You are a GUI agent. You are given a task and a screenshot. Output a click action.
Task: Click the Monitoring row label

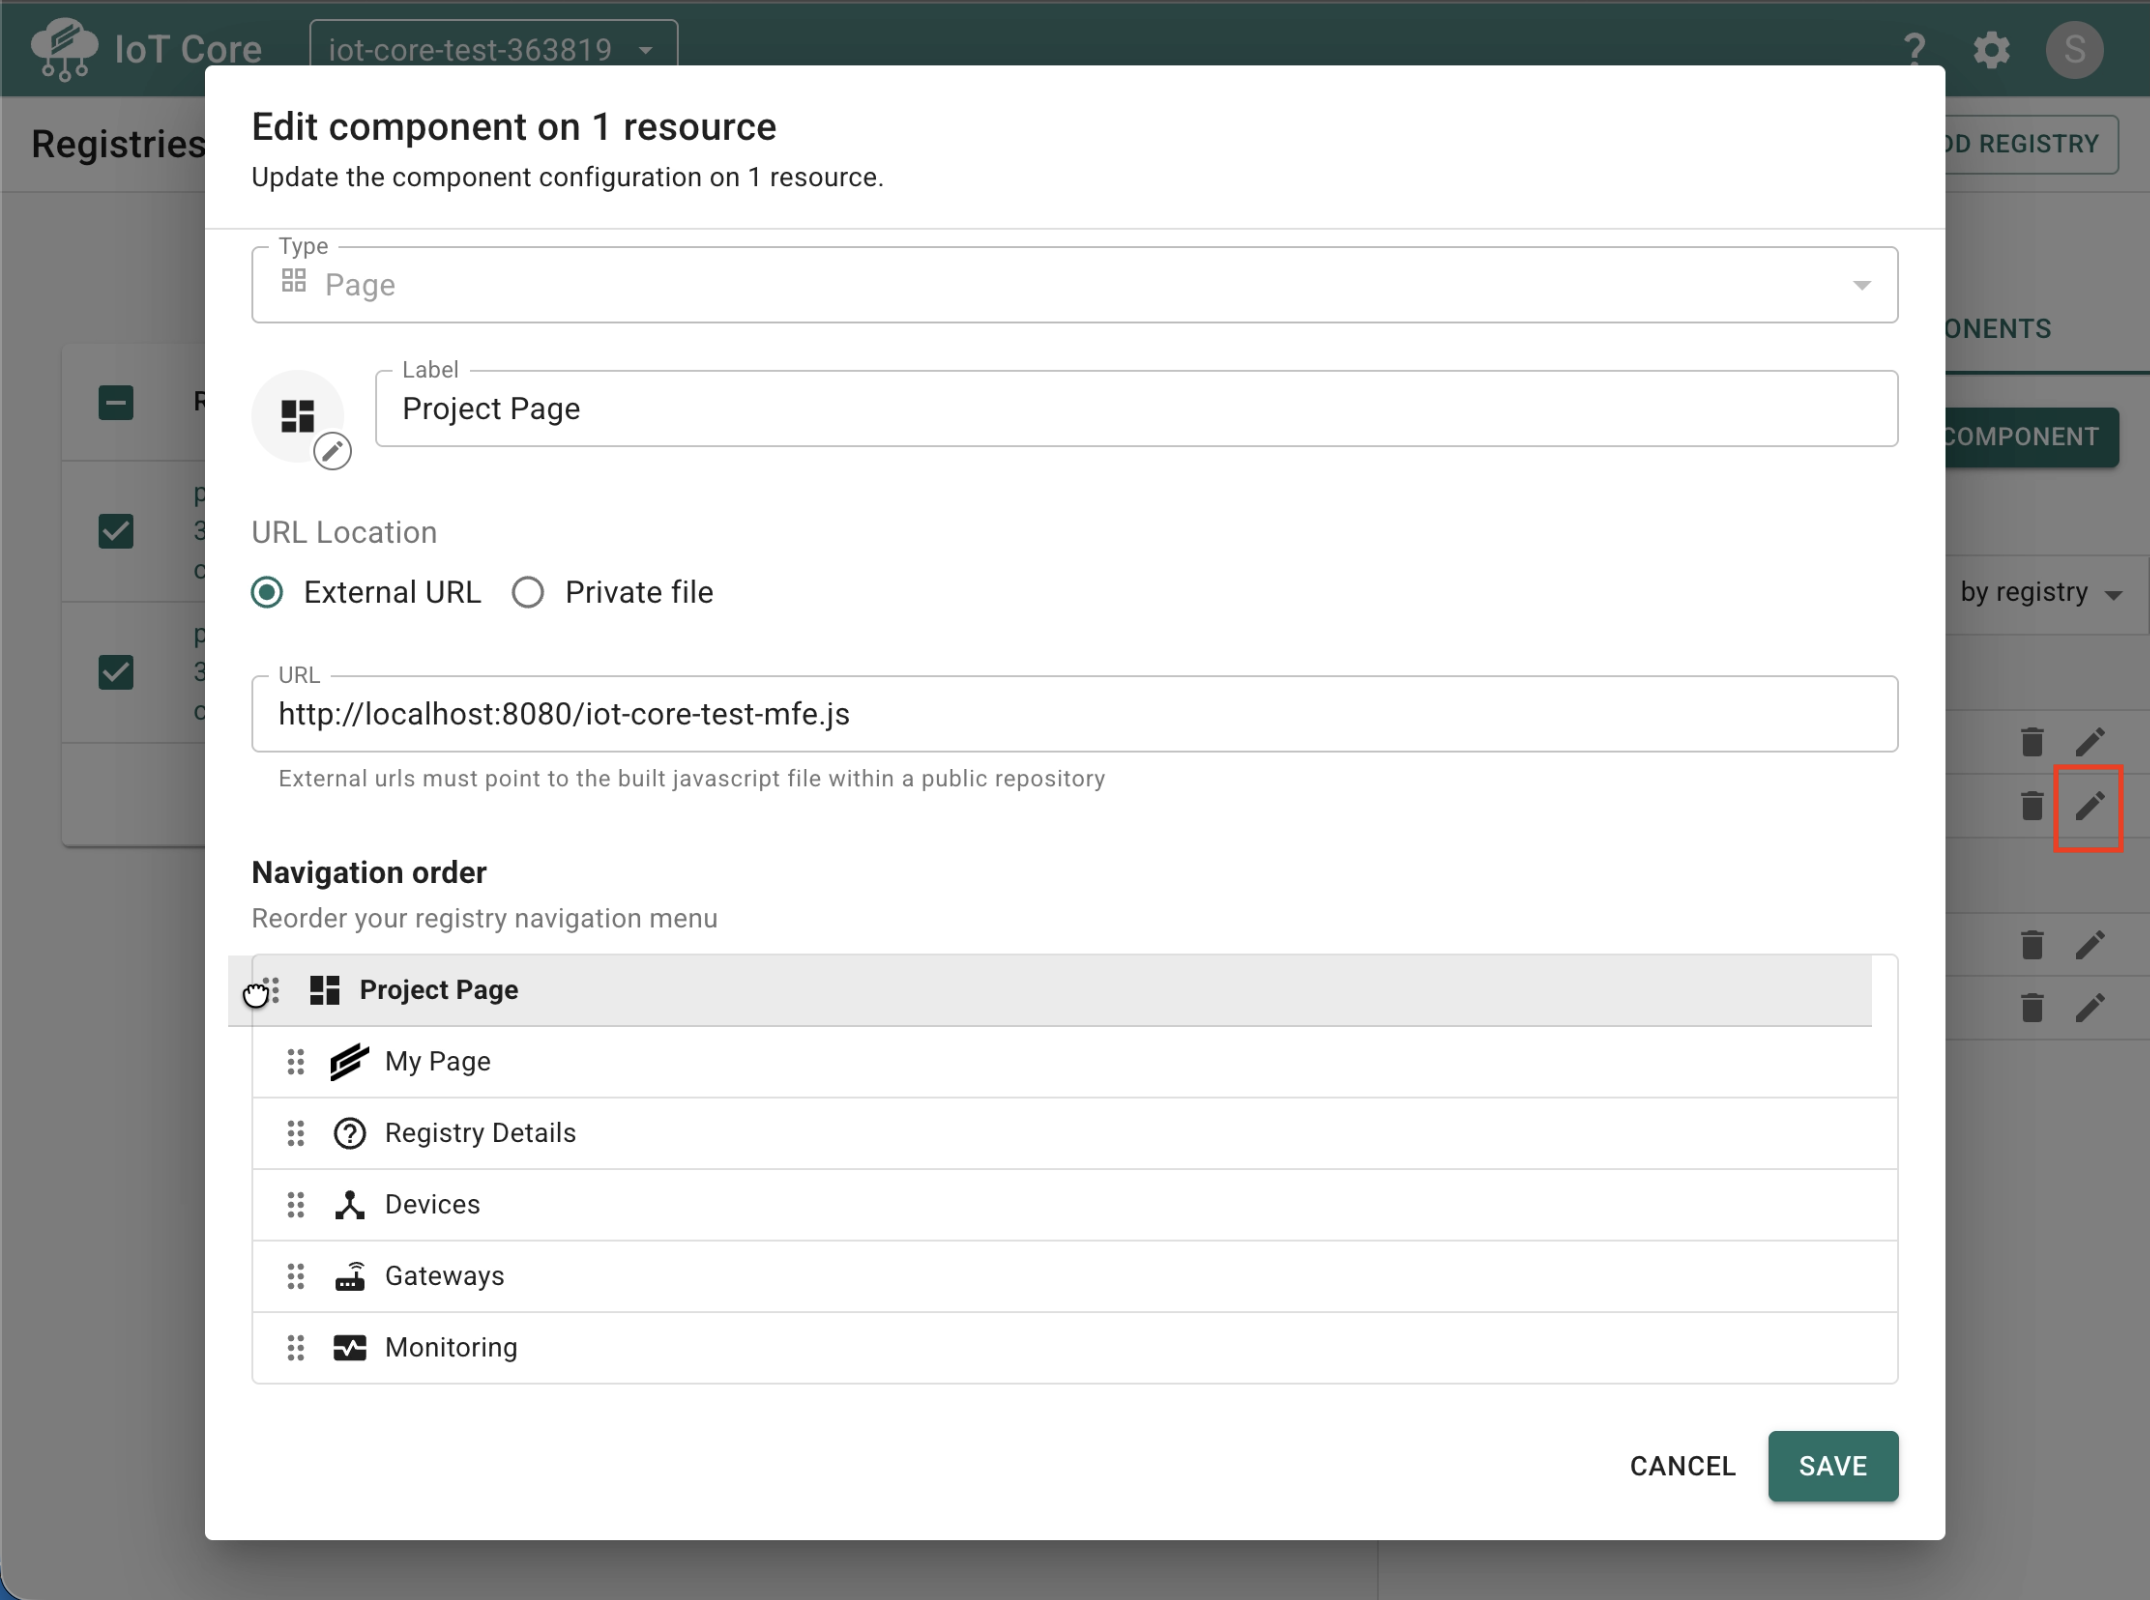451,1348
